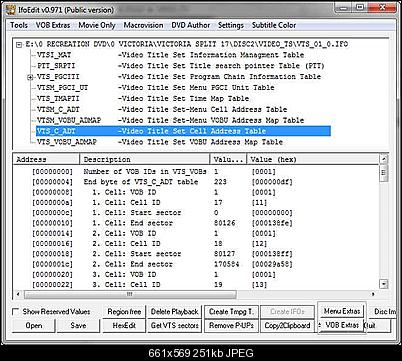Click the Address column header
Screen dimensions: 402x361
click(46, 159)
